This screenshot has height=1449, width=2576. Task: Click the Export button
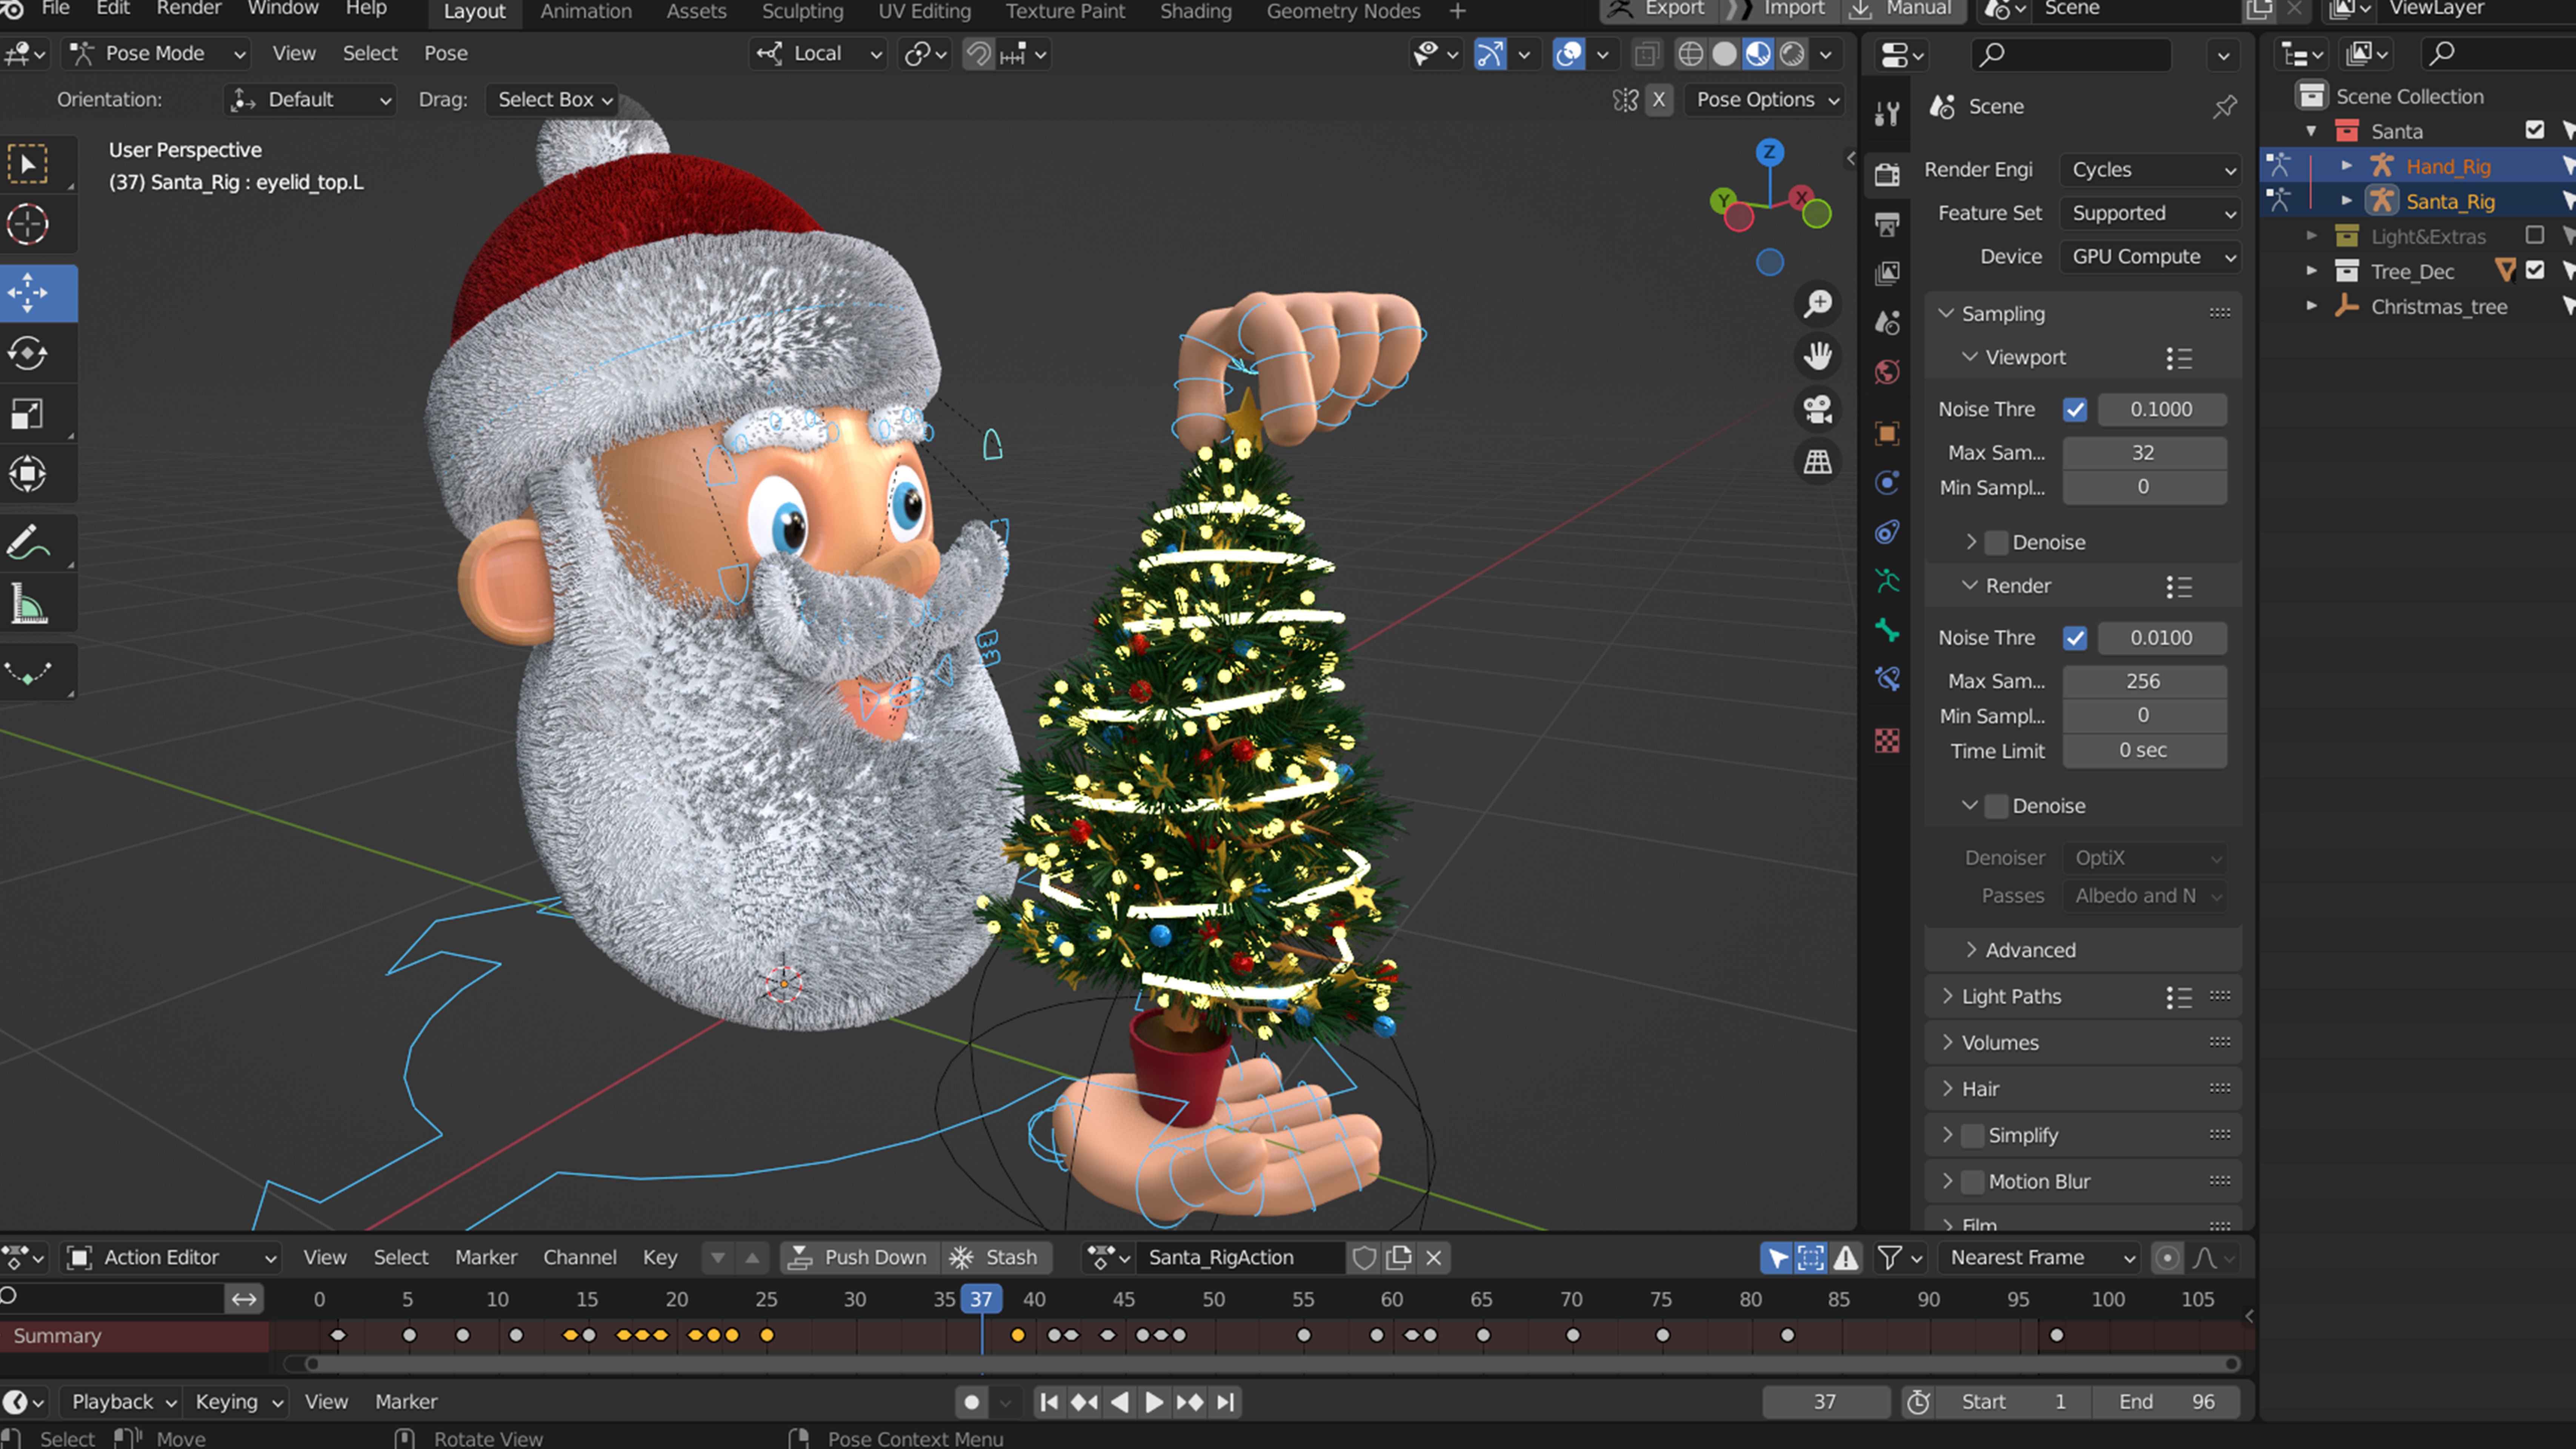[1659, 10]
